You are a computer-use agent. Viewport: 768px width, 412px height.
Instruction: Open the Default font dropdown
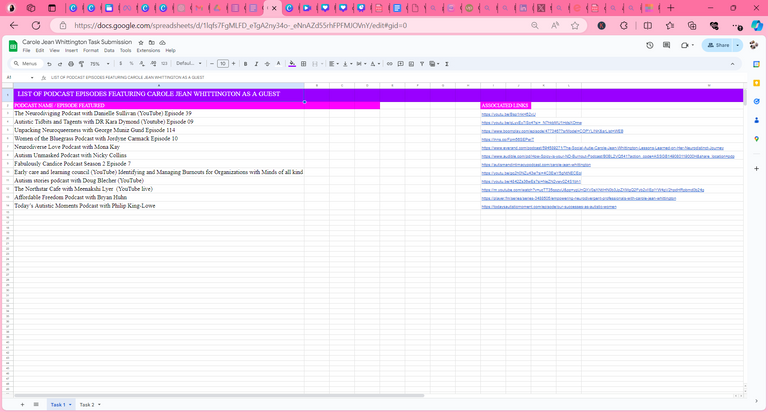pyautogui.click(x=189, y=64)
